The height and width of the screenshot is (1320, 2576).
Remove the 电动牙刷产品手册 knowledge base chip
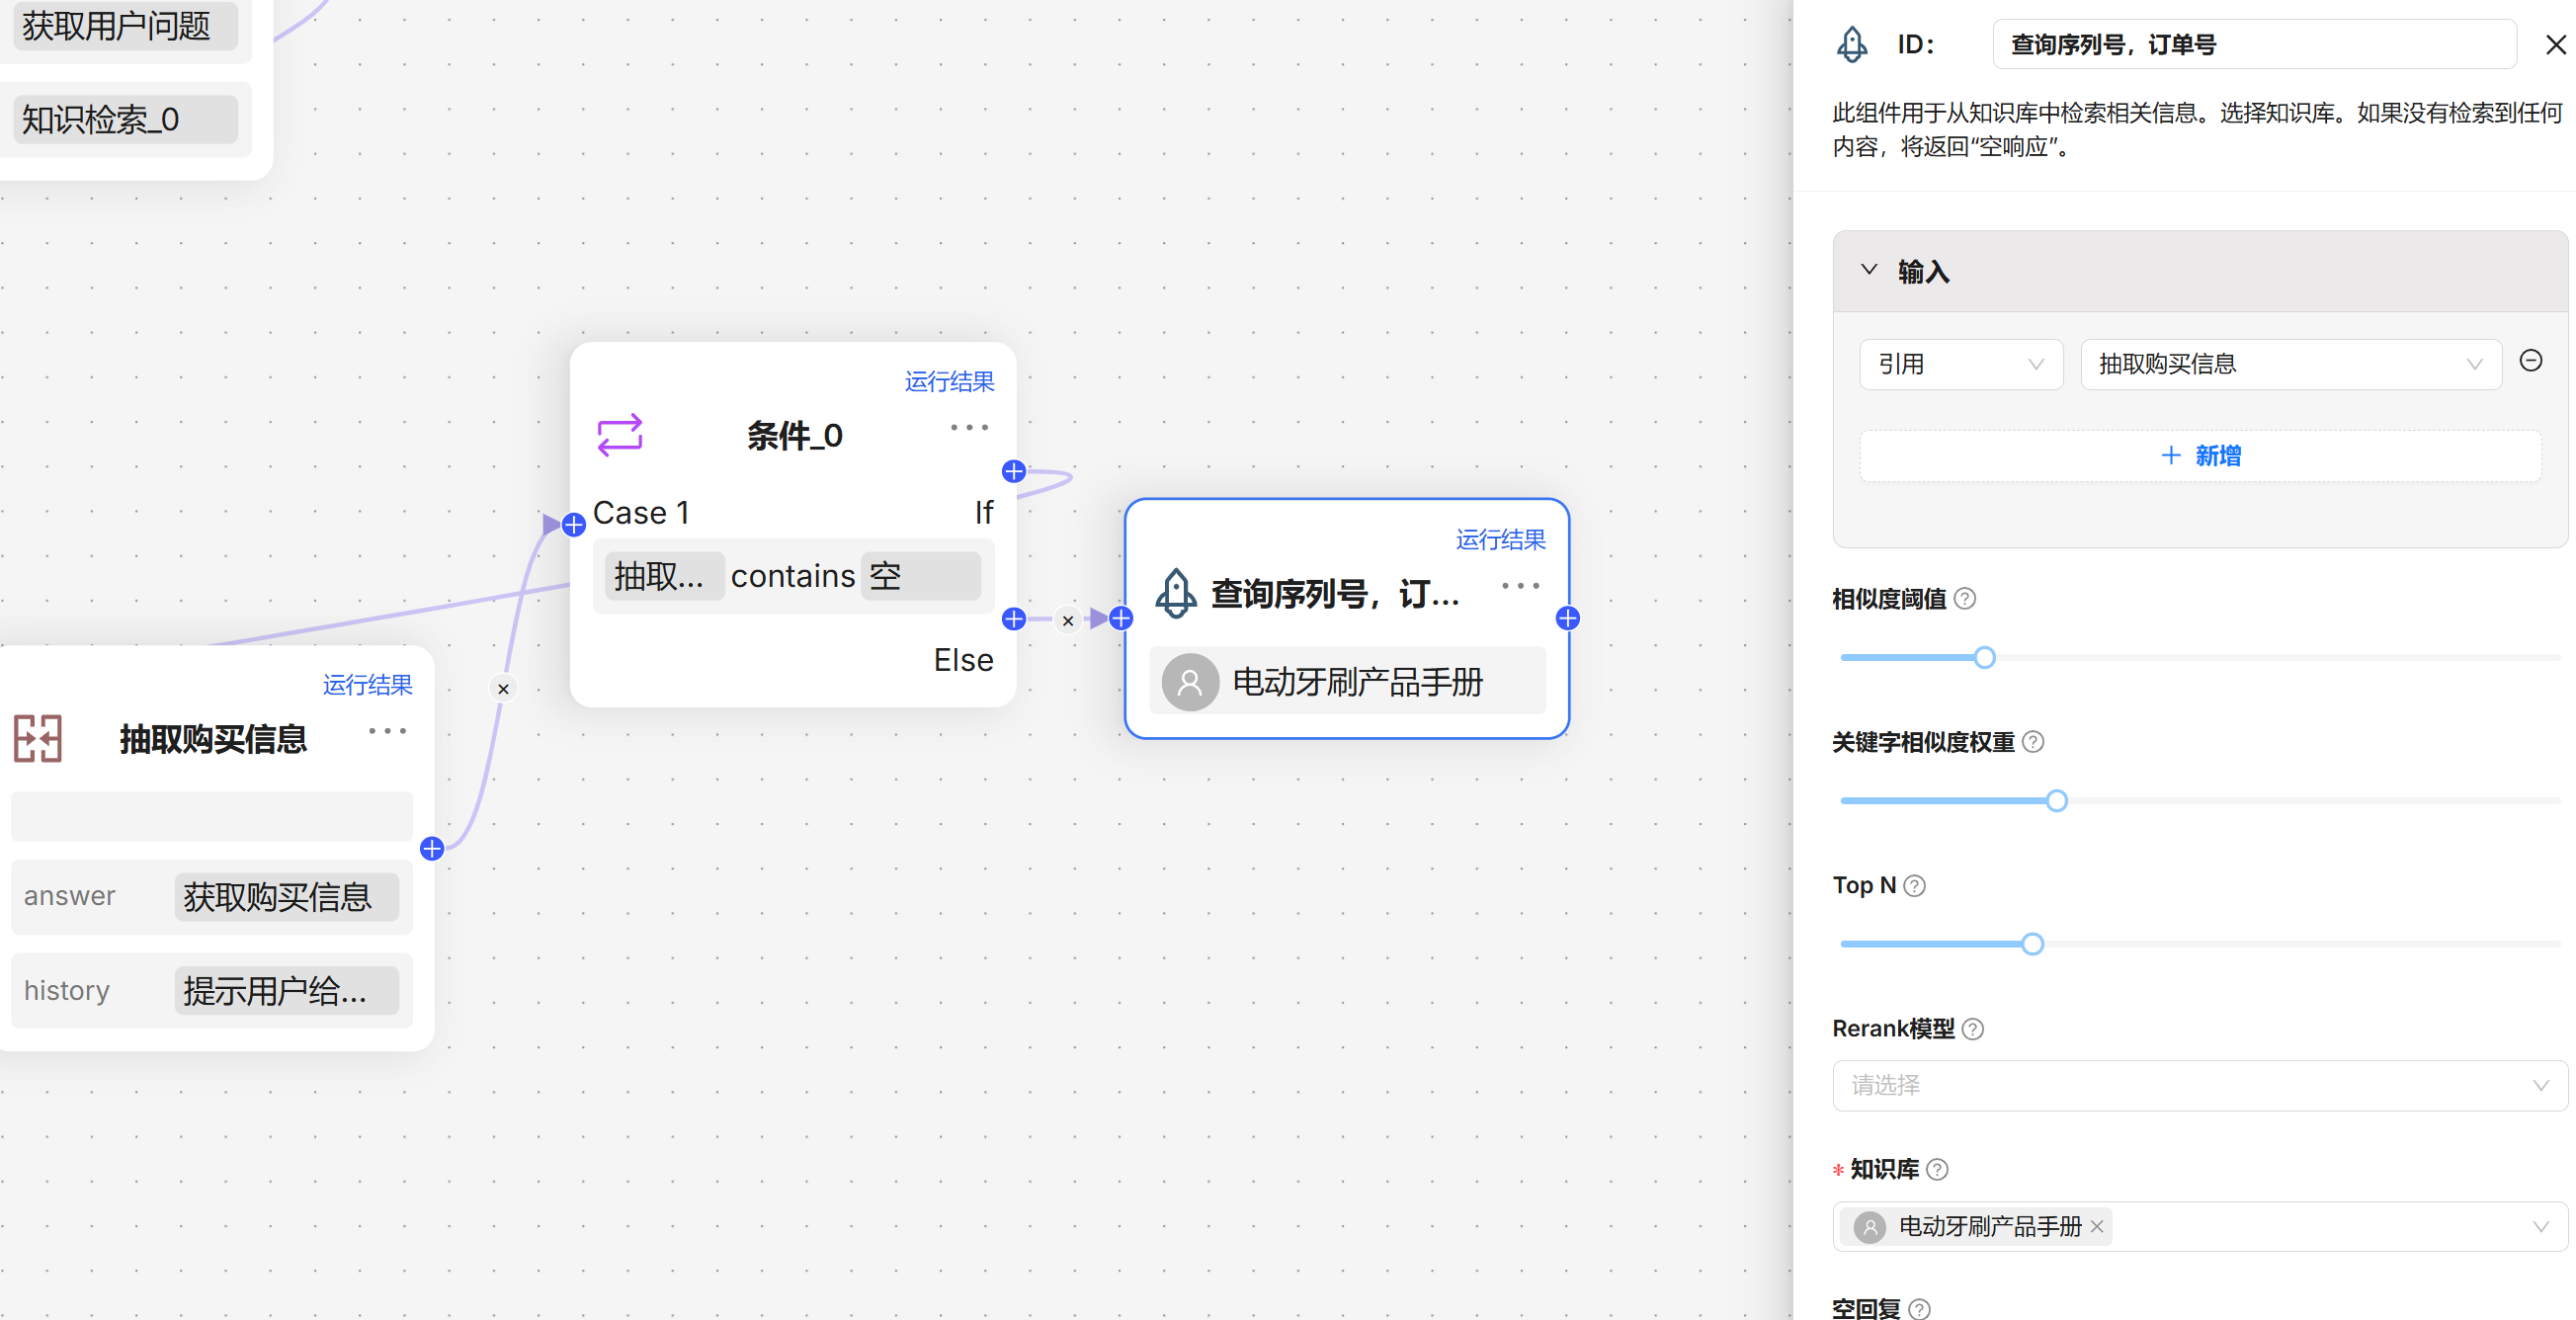click(2096, 1226)
